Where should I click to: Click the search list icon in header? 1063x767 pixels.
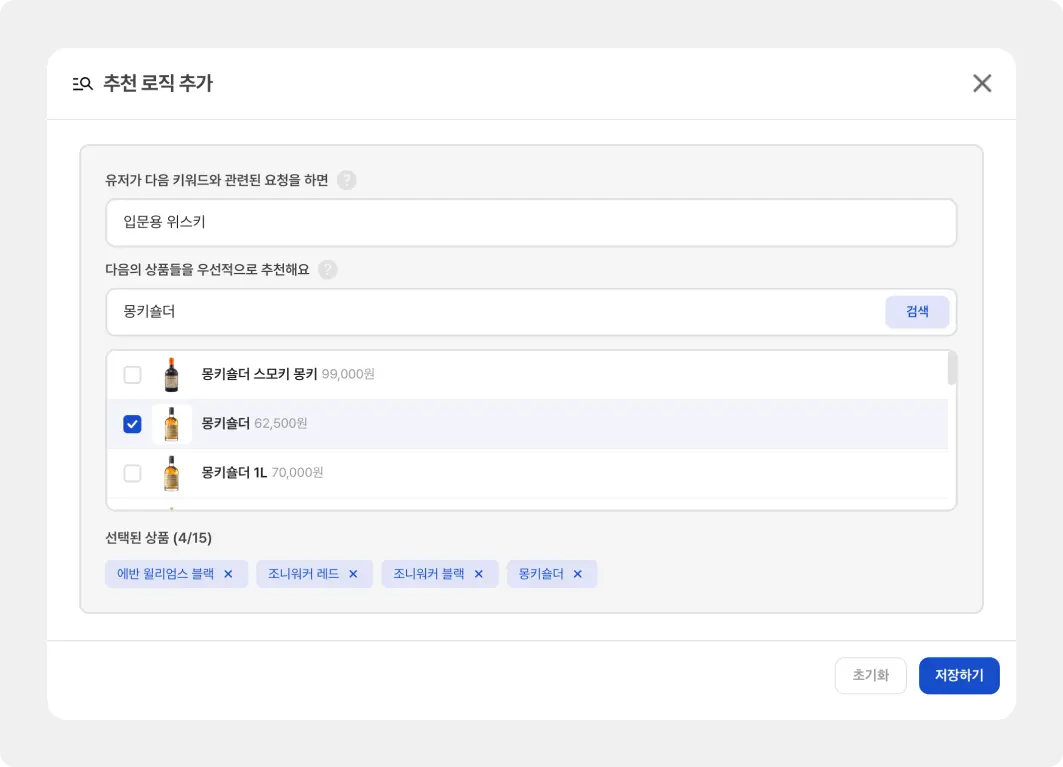pyautogui.click(x=83, y=84)
